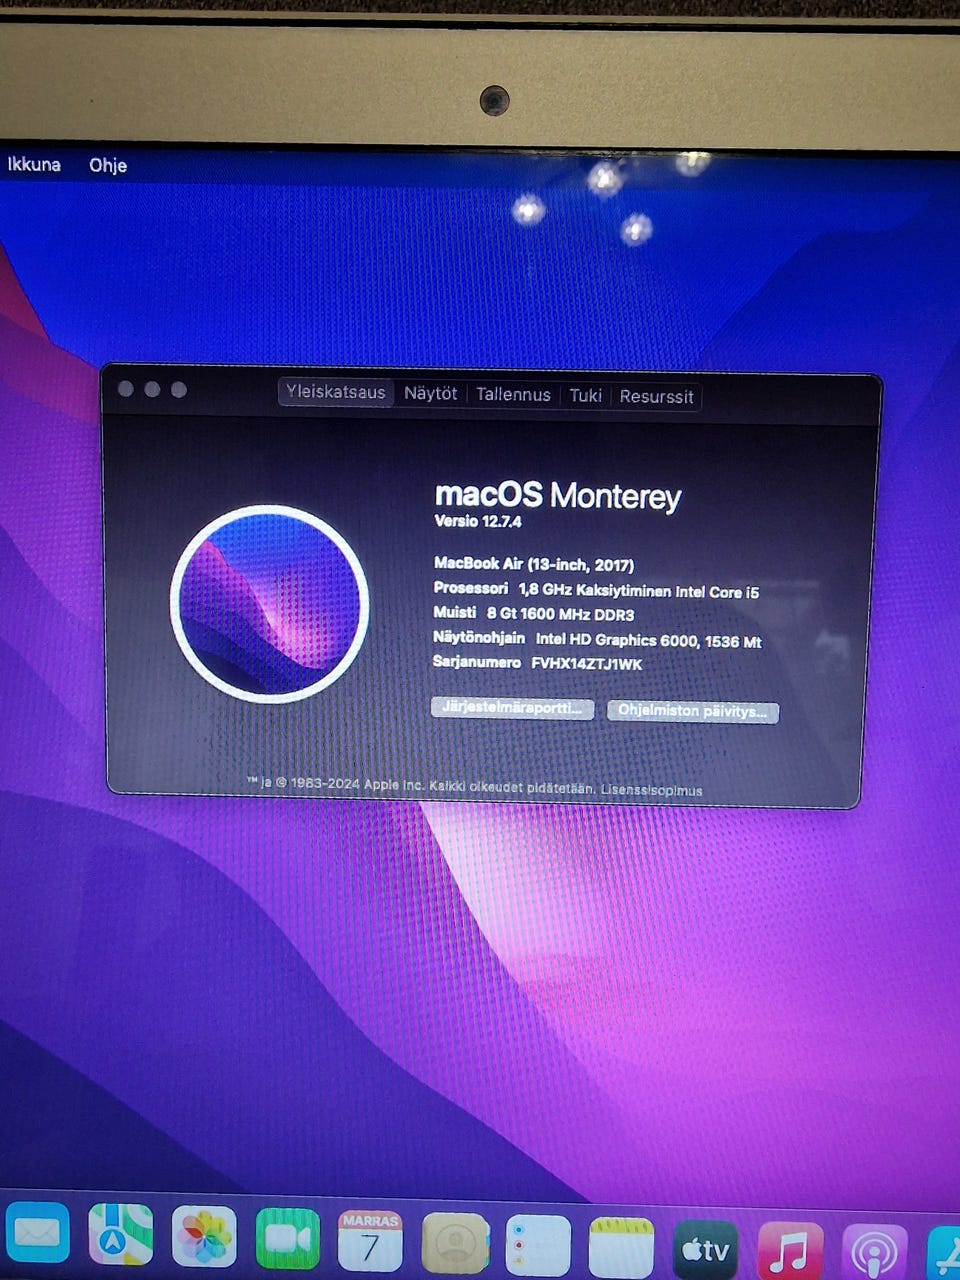Screen dimensions: 960x1280
Task: Launch Maps from the Dock
Action: 121,1234
